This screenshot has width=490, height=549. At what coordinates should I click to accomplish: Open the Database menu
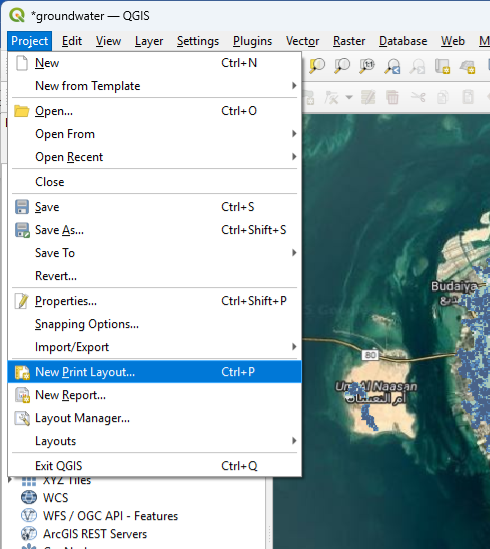coord(403,41)
